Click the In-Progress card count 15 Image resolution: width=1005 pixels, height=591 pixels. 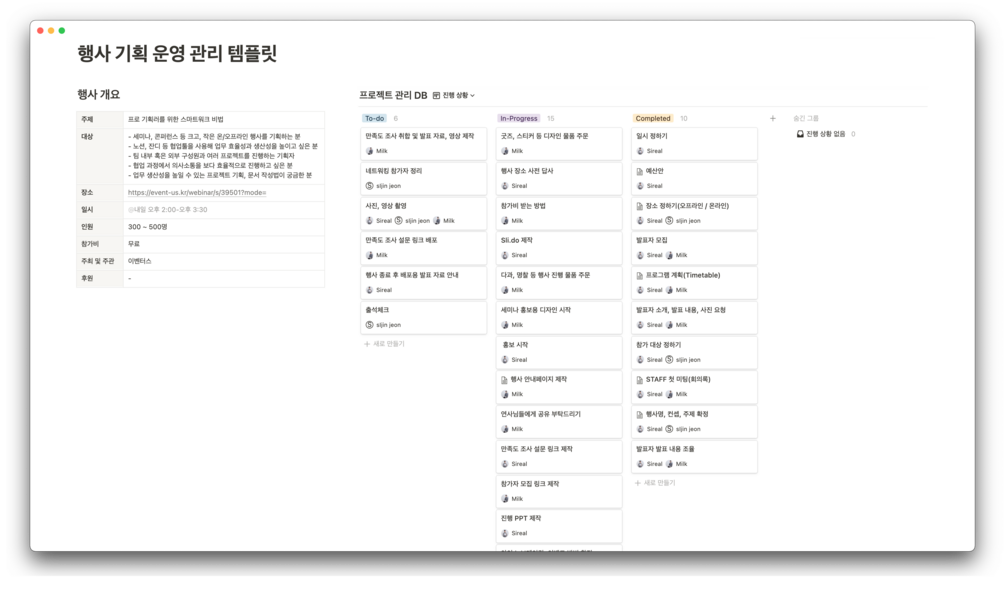[551, 119]
